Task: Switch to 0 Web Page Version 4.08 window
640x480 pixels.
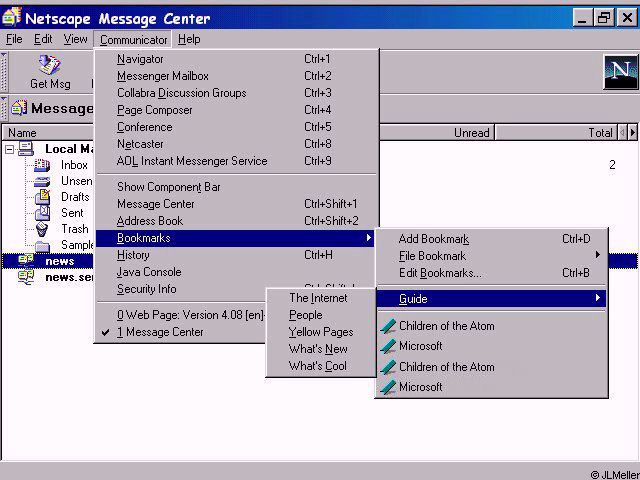Action: (182, 315)
